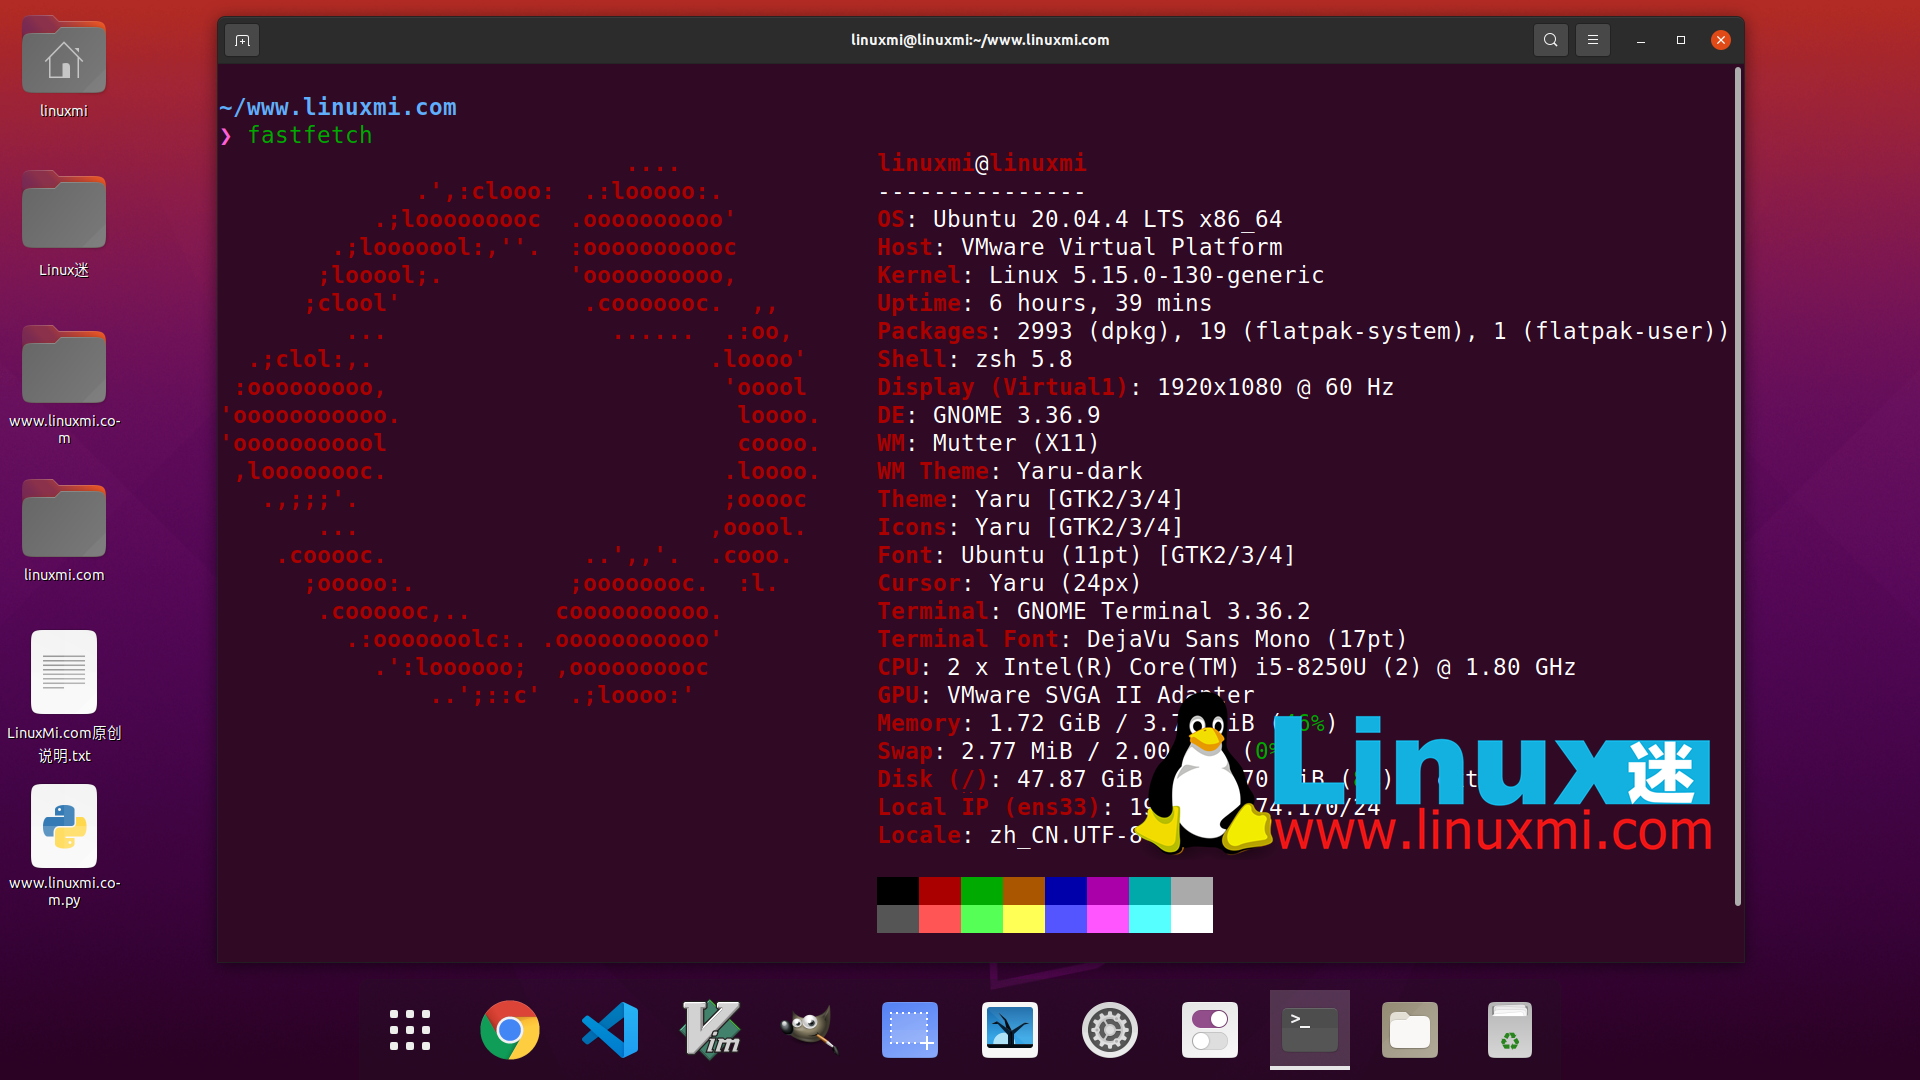Focus Terminal via dock icon
This screenshot has height=1080, width=1920.
point(1310,1030)
